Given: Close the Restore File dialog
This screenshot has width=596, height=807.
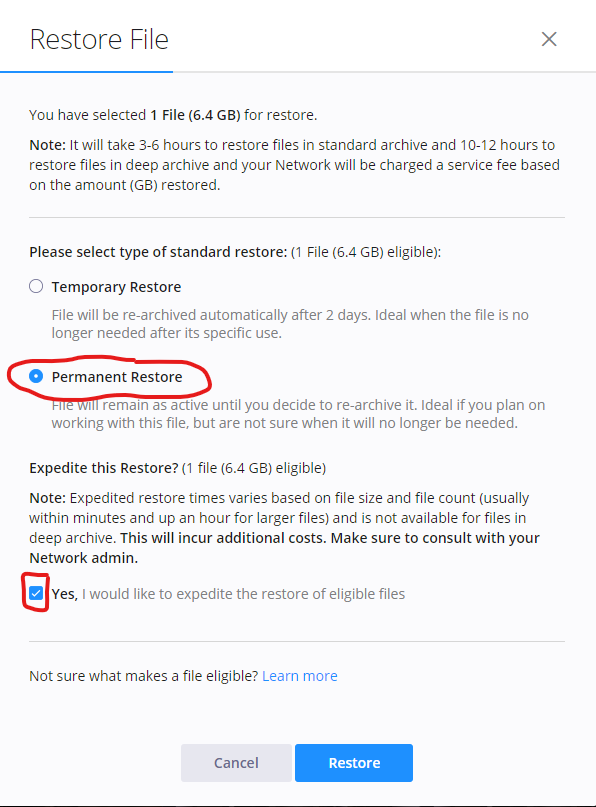Looking at the screenshot, I should tap(549, 39).
